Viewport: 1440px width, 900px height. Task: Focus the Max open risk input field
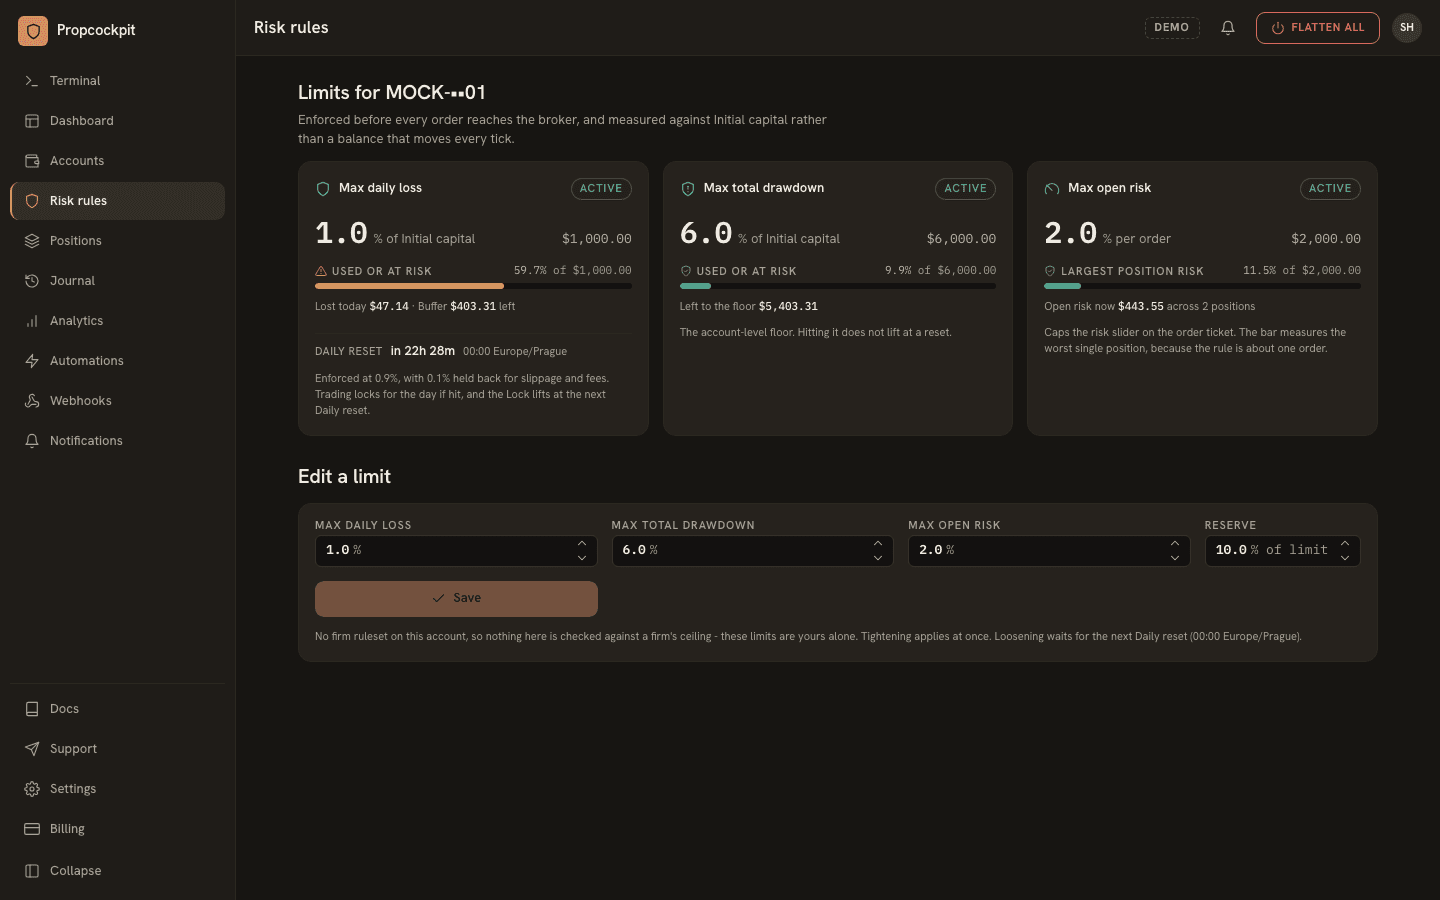pyautogui.click(x=1049, y=551)
